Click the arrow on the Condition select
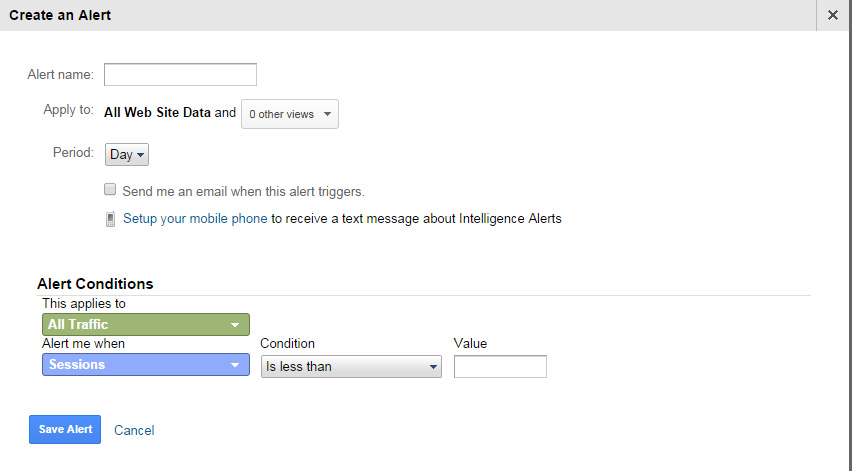The image size is (852, 471). pyautogui.click(x=432, y=367)
